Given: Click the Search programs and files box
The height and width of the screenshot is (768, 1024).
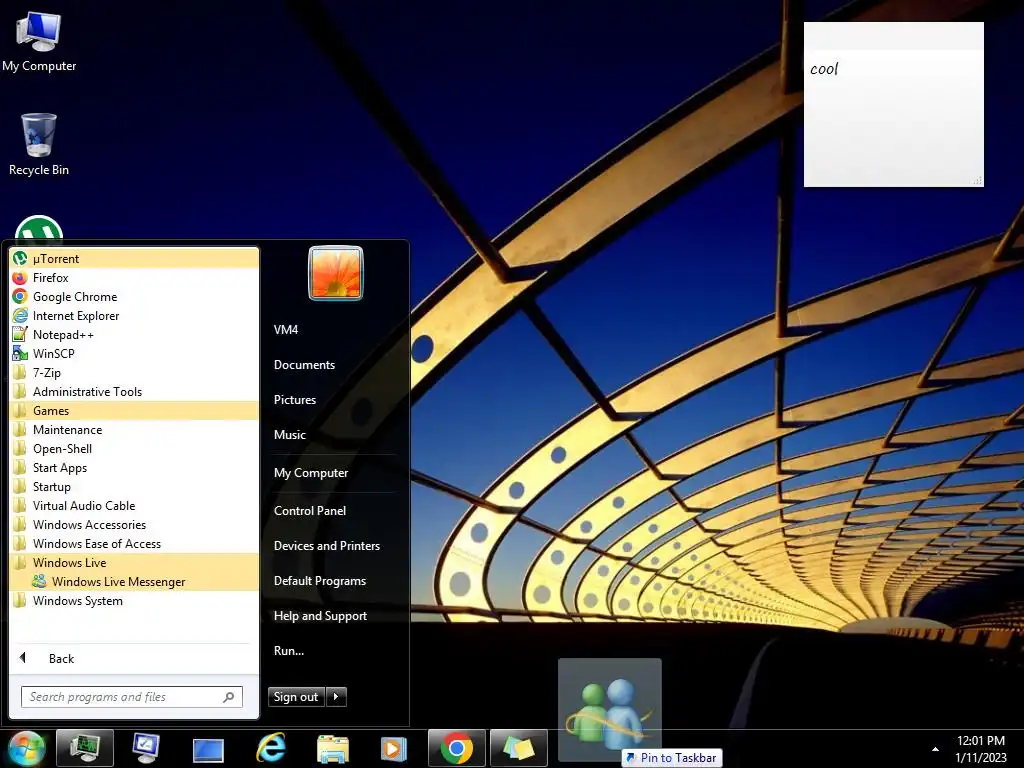Looking at the screenshot, I should tap(131, 697).
